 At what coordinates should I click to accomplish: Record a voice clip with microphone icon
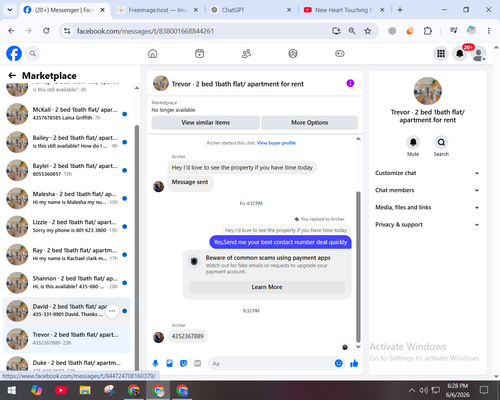[x=155, y=363]
